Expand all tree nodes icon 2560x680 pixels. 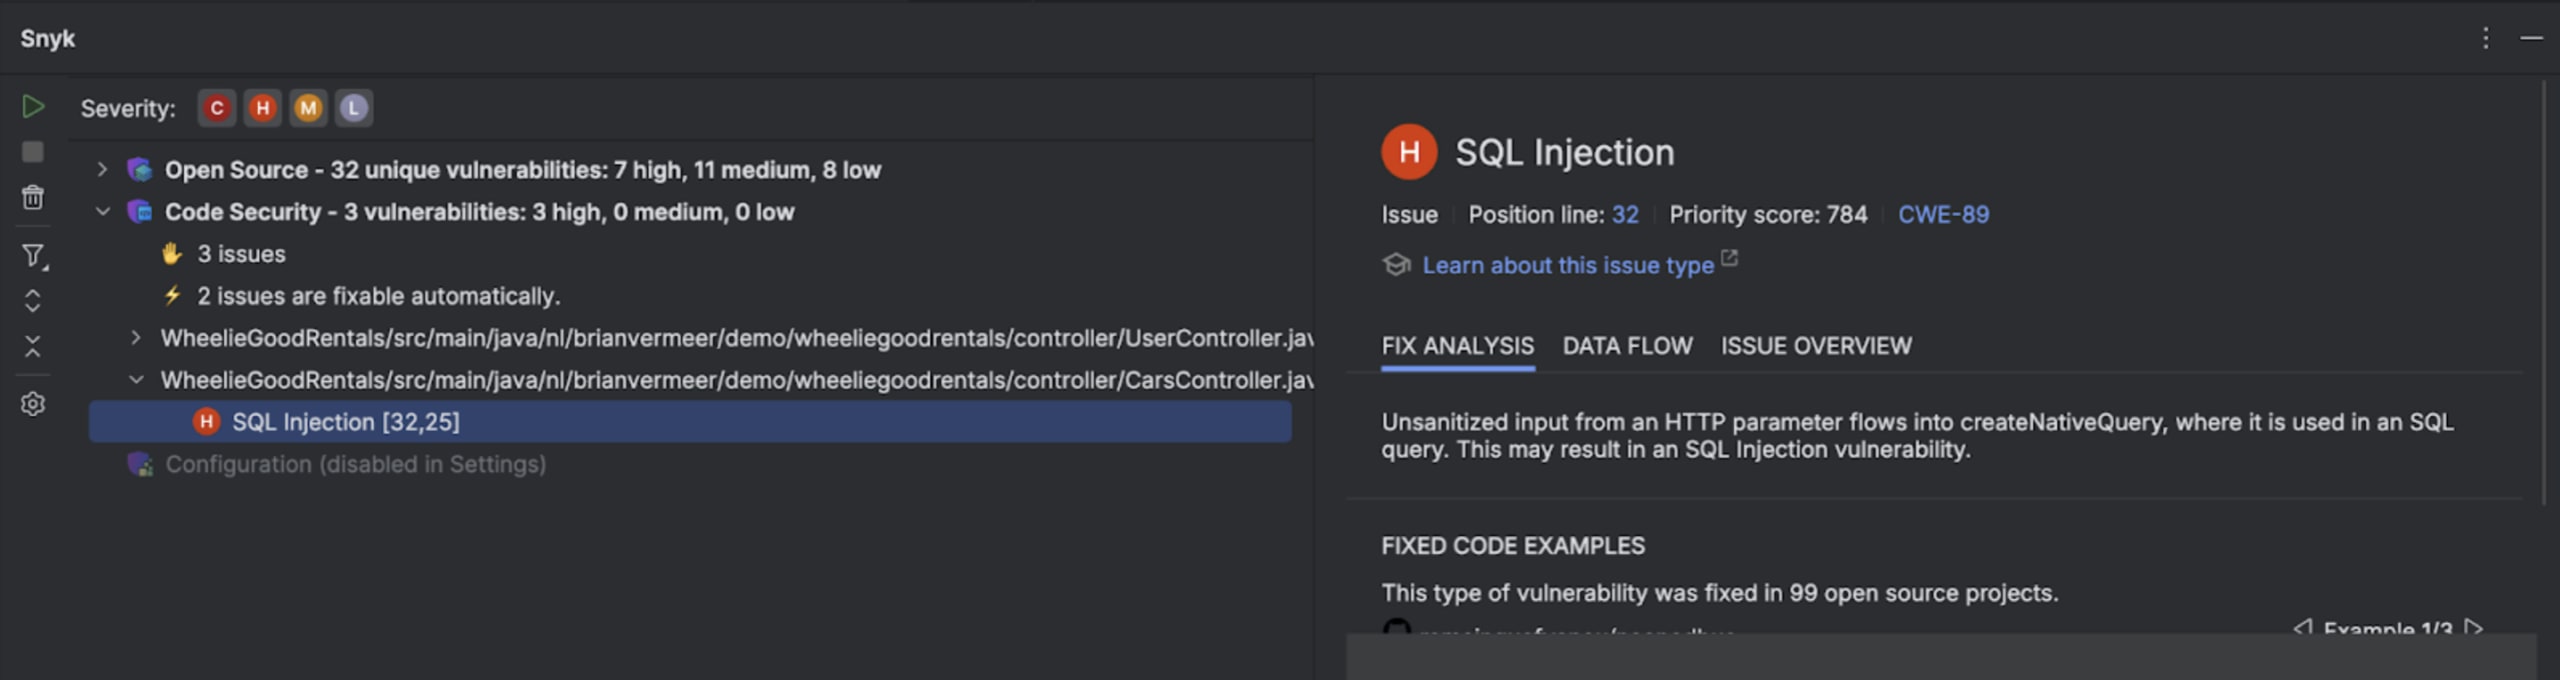click(33, 301)
